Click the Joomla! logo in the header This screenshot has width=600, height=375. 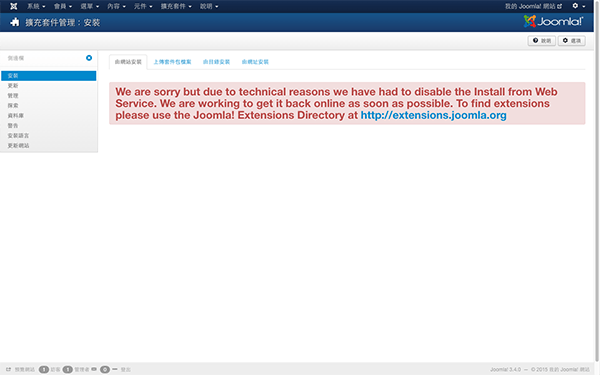click(553, 21)
